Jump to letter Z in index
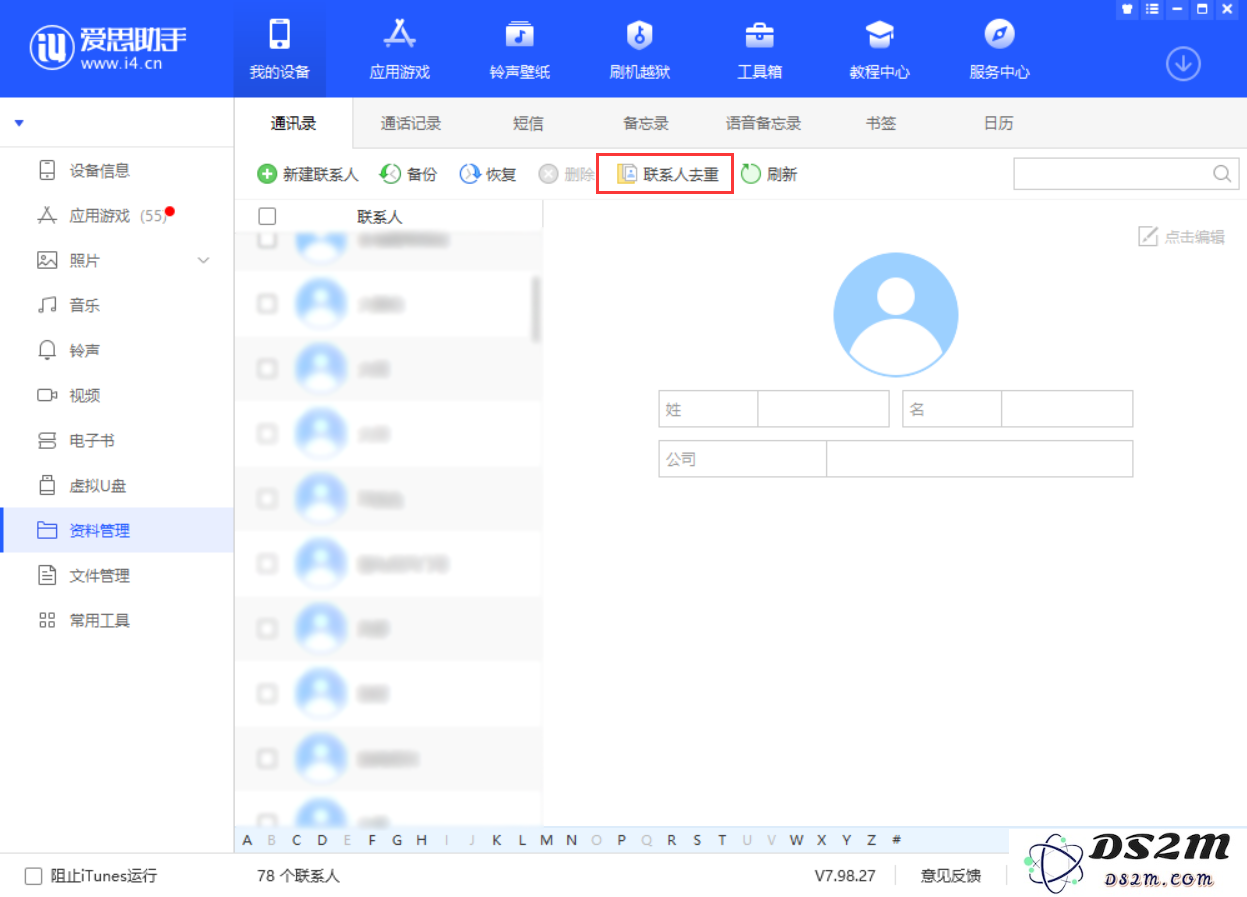Screen dimensions: 1247x897 [x=871, y=840]
